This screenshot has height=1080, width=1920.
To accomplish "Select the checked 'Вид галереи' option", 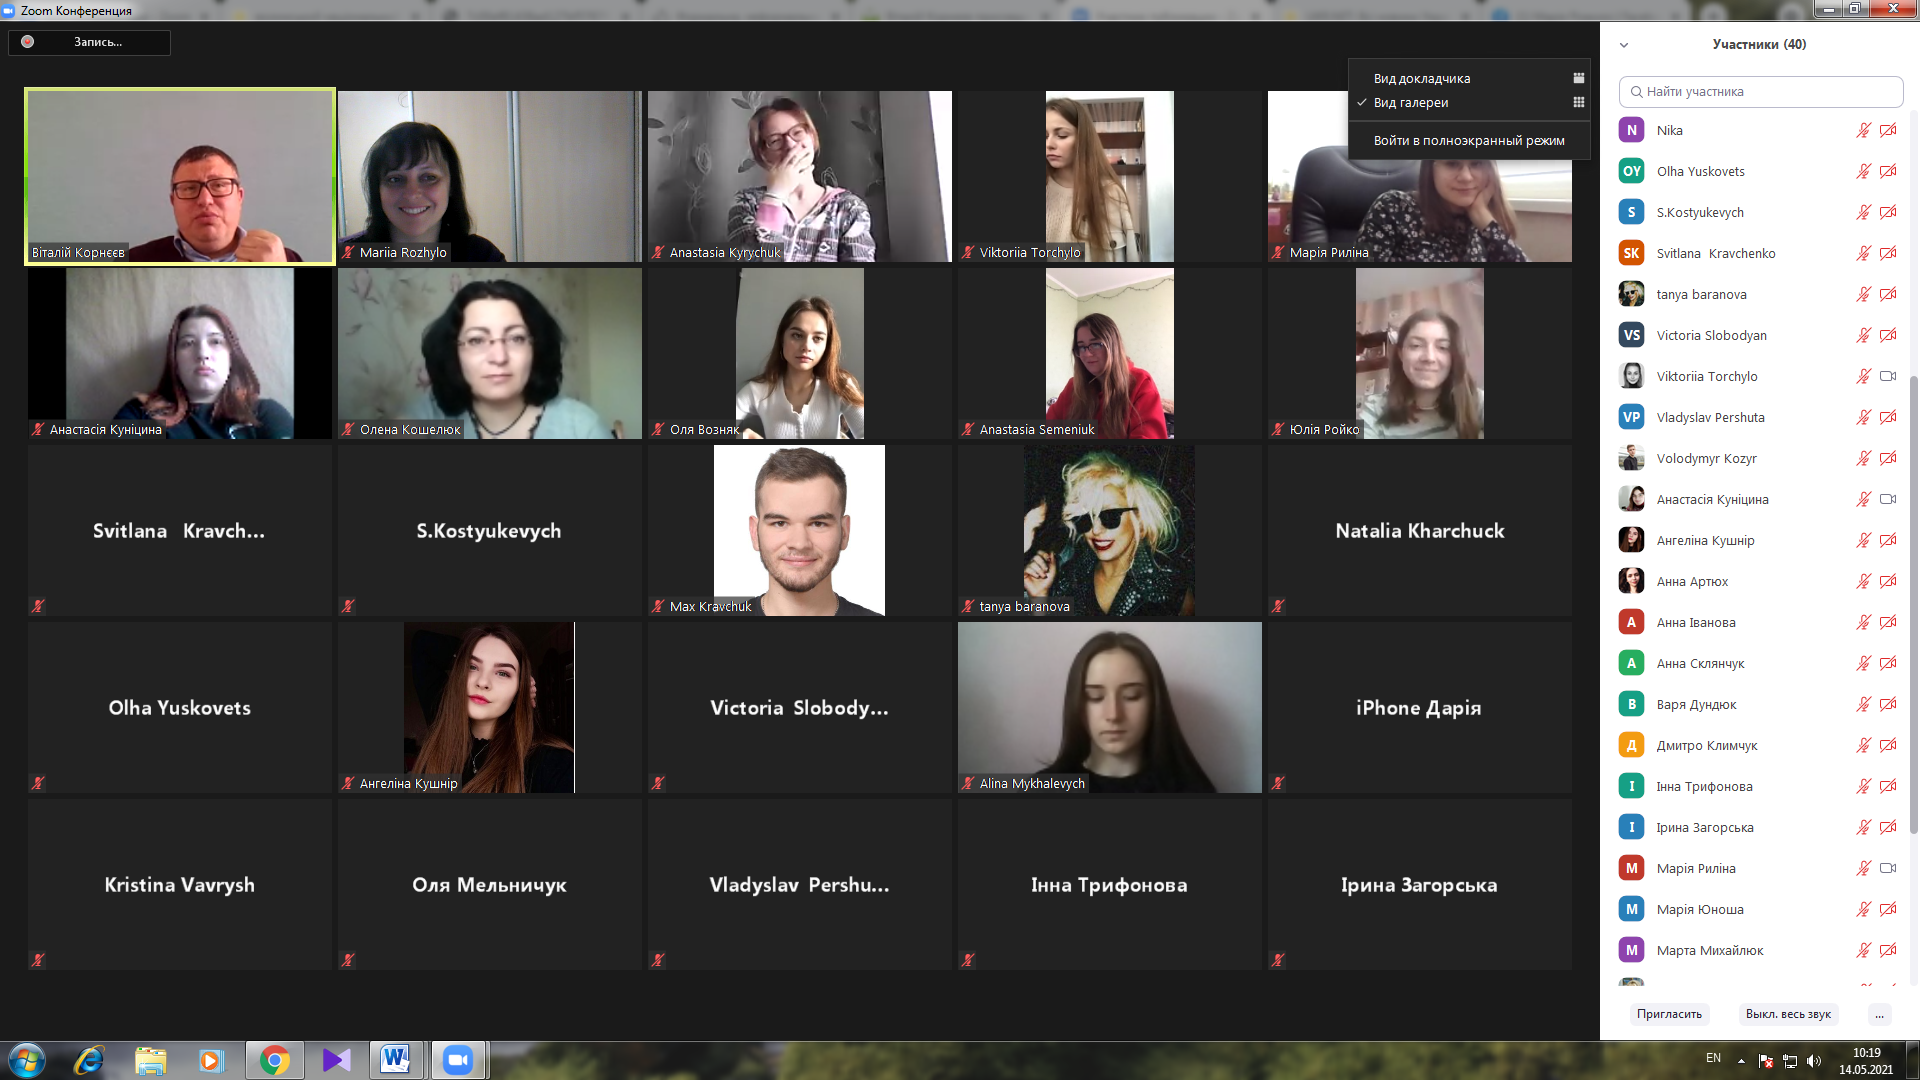I will (1410, 102).
